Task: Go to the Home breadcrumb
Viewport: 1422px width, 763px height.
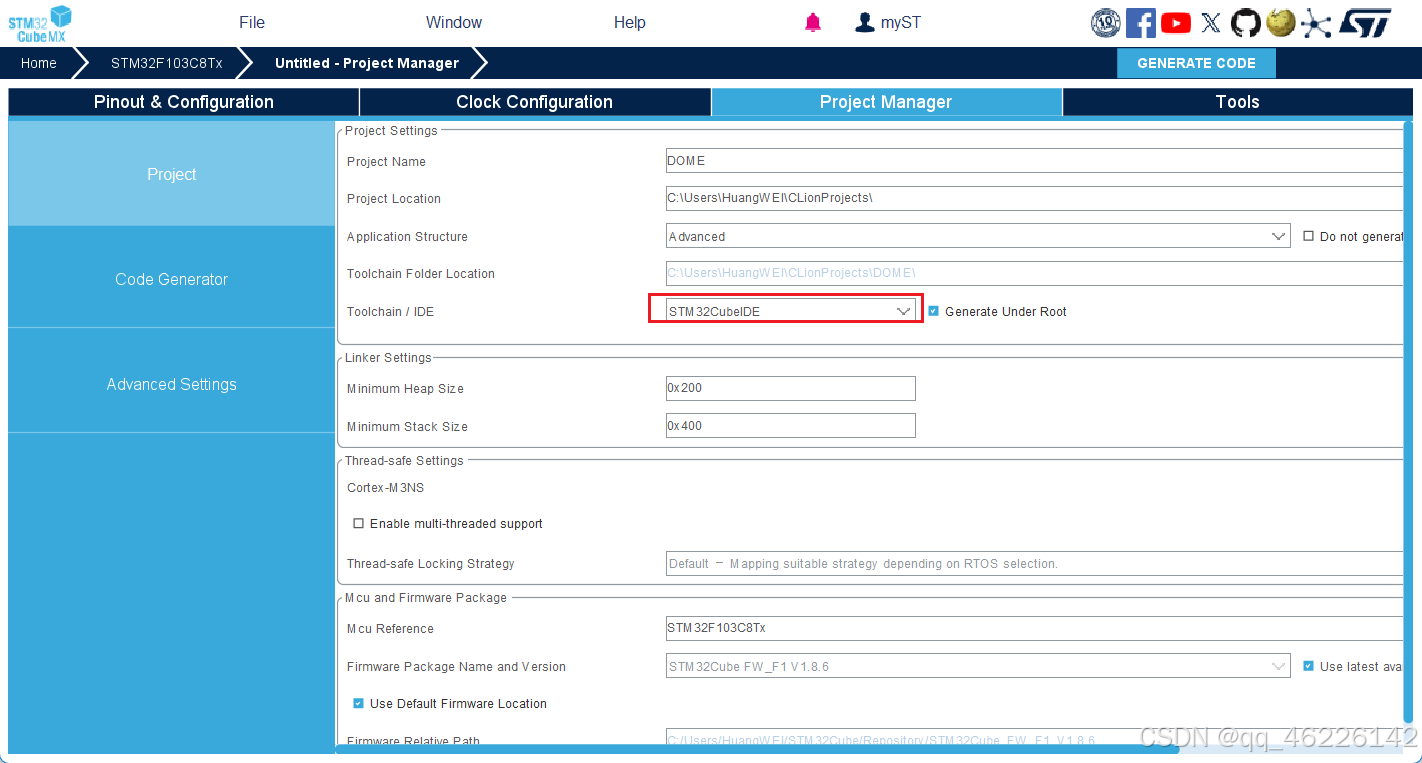Action: (39, 63)
